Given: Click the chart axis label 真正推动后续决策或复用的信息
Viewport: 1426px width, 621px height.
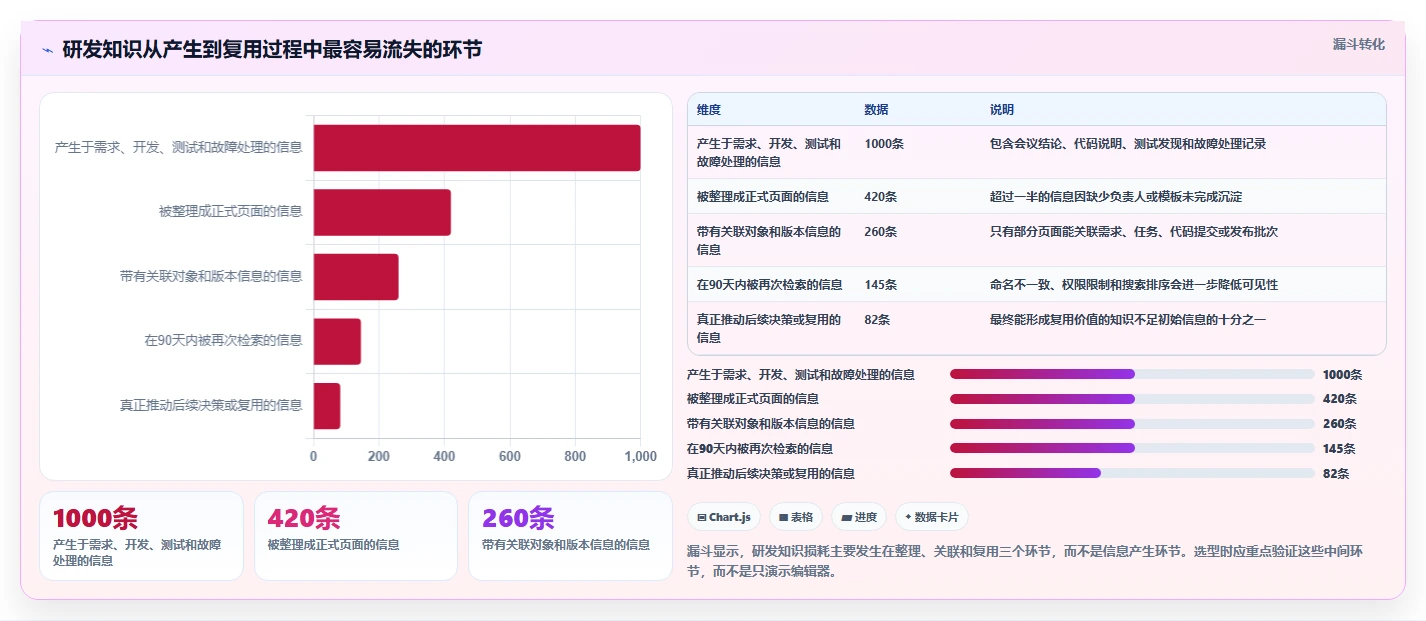Looking at the screenshot, I should pos(211,406).
